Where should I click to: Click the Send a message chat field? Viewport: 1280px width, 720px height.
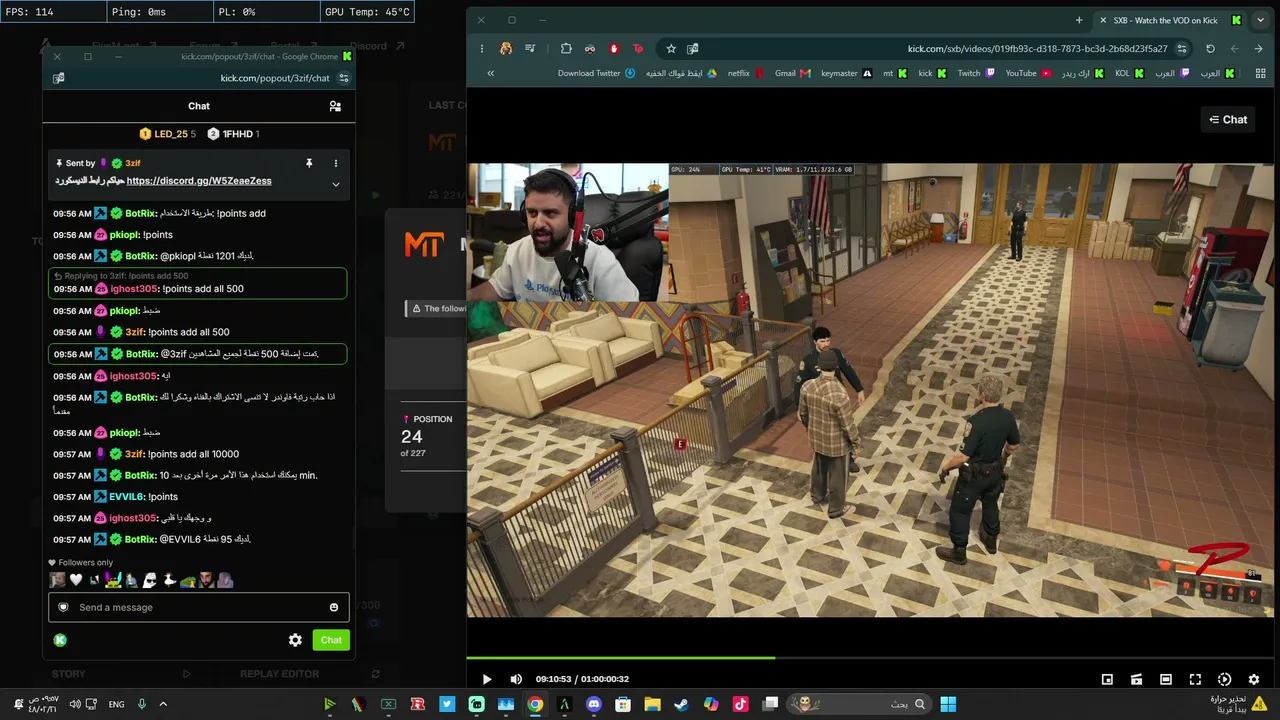pyautogui.click(x=197, y=607)
